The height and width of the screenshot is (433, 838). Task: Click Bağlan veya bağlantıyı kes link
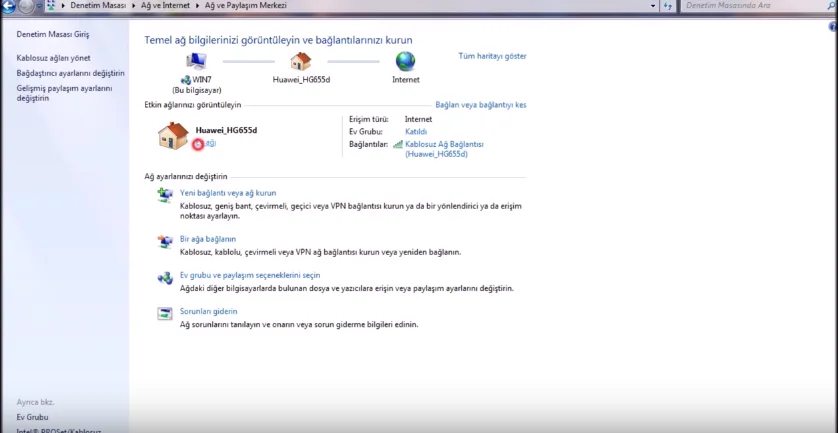(481, 105)
